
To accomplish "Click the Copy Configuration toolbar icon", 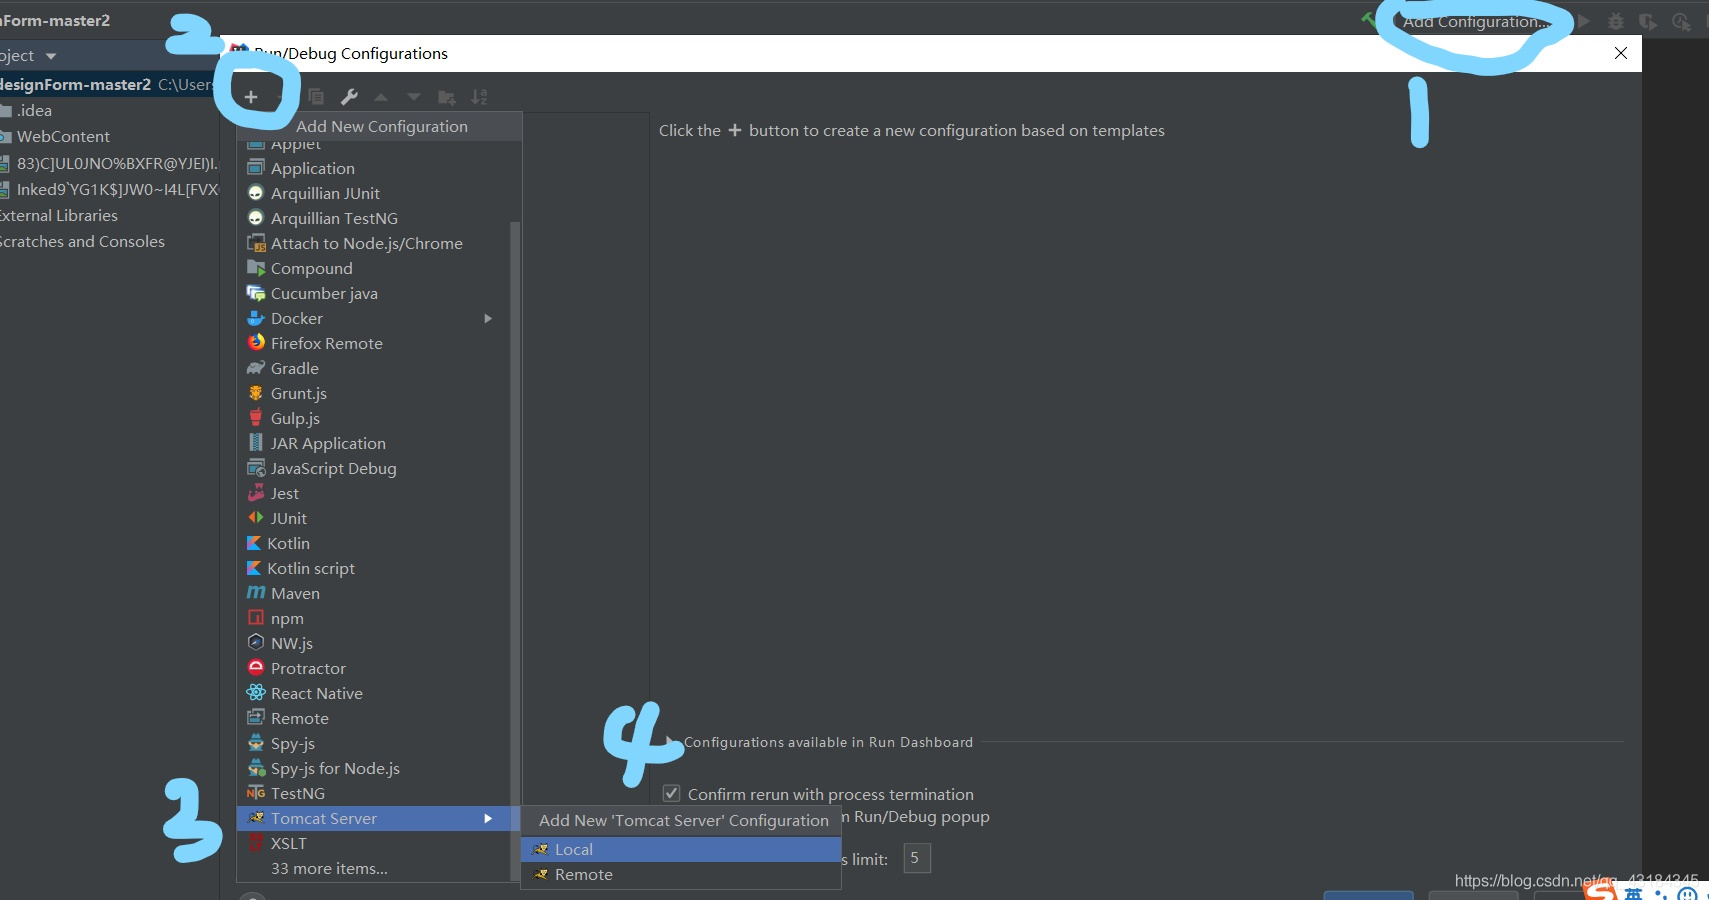I will pos(316,97).
